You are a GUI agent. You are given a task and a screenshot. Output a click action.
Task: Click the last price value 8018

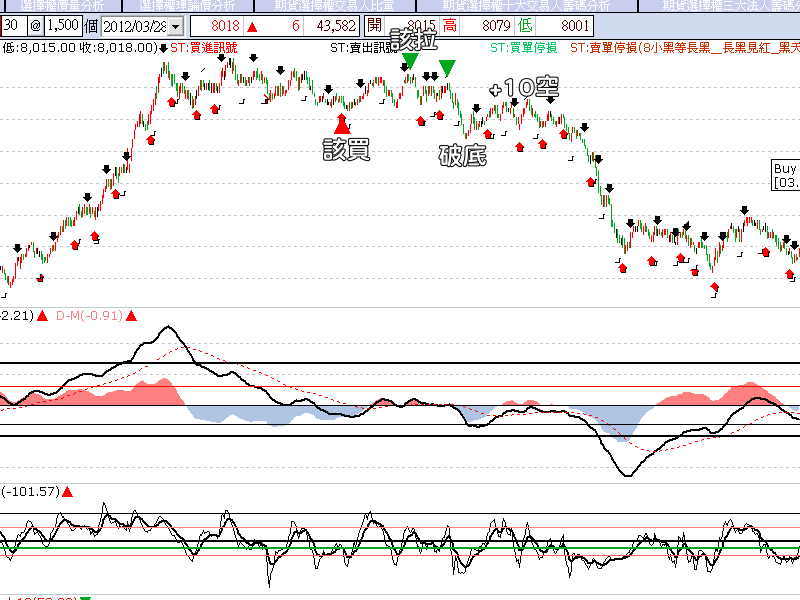[225, 26]
